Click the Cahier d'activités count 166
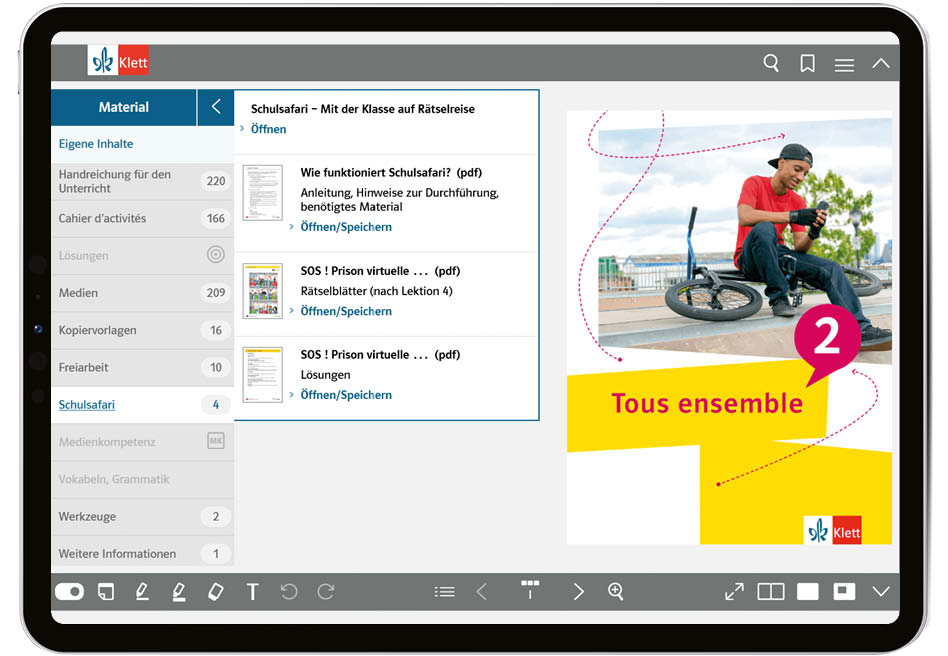This screenshot has width=948, height=656. (216, 218)
